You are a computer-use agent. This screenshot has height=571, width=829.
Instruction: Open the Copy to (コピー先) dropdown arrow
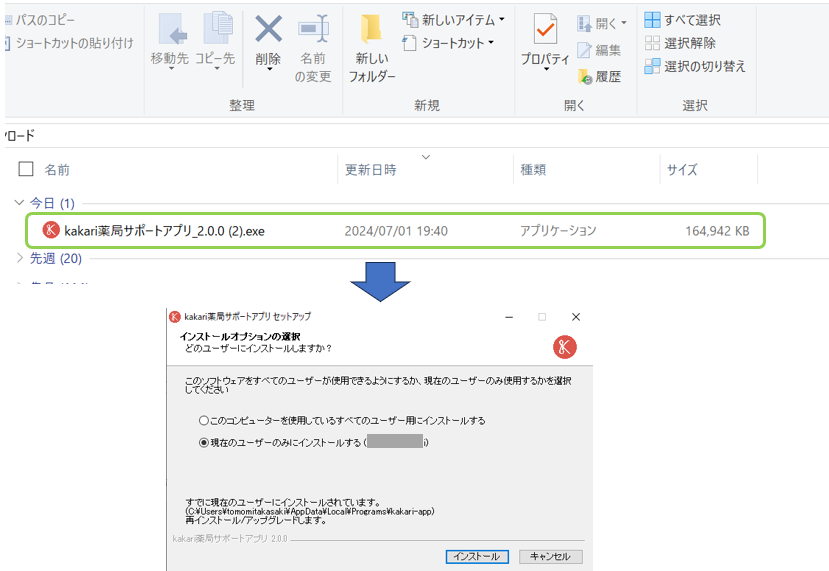[217, 69]
